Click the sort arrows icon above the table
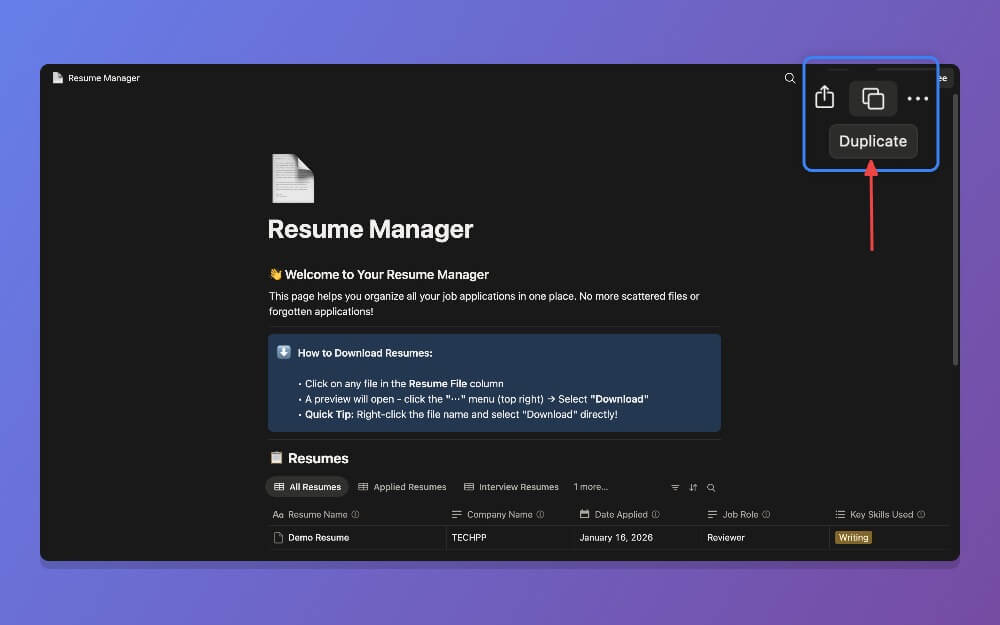The height and width of the screenshot is (625, 1000). [693, 487]
